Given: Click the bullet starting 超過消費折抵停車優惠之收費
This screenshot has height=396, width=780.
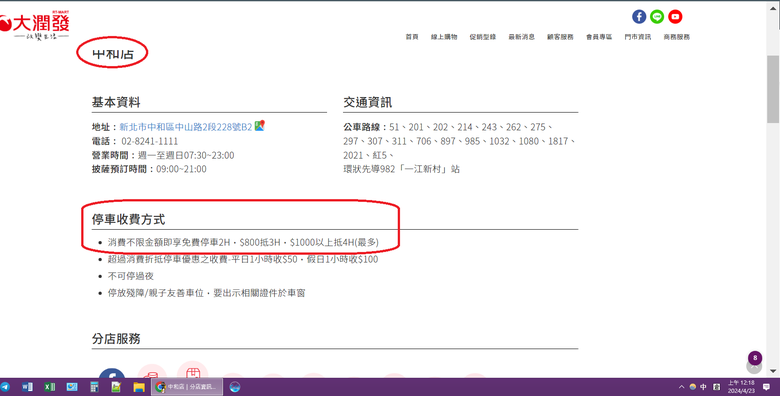Looking at the screenshot, I should coord(243,260).
